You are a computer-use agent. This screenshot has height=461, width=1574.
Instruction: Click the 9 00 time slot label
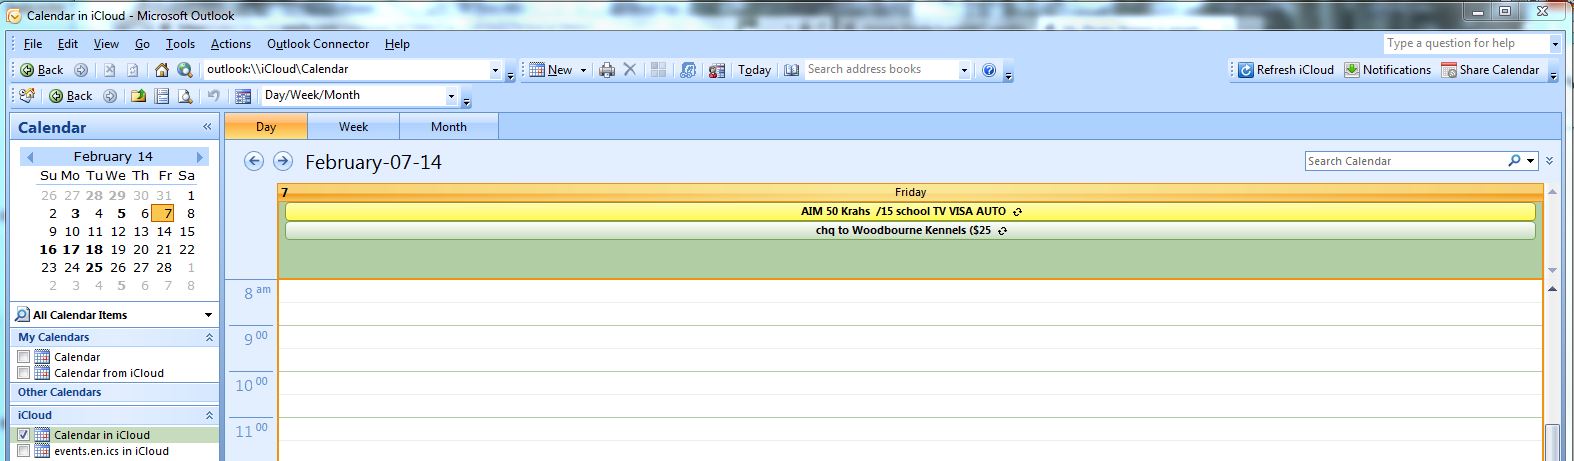pos(255,339)
